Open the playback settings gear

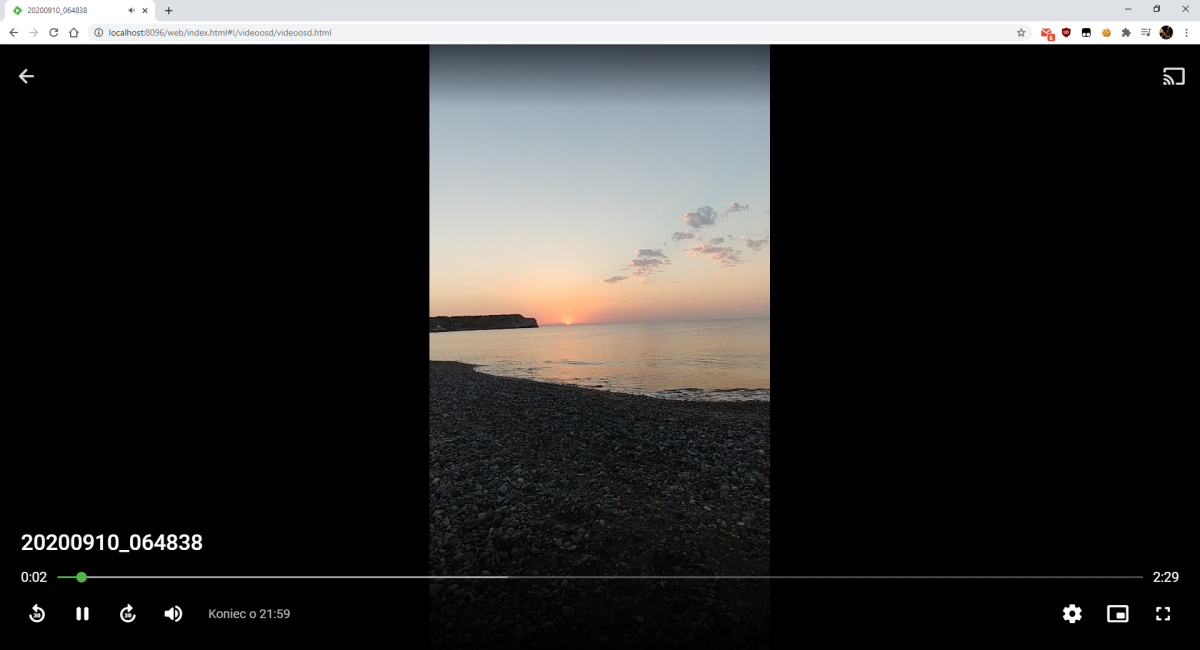(x=1072, y=614)
